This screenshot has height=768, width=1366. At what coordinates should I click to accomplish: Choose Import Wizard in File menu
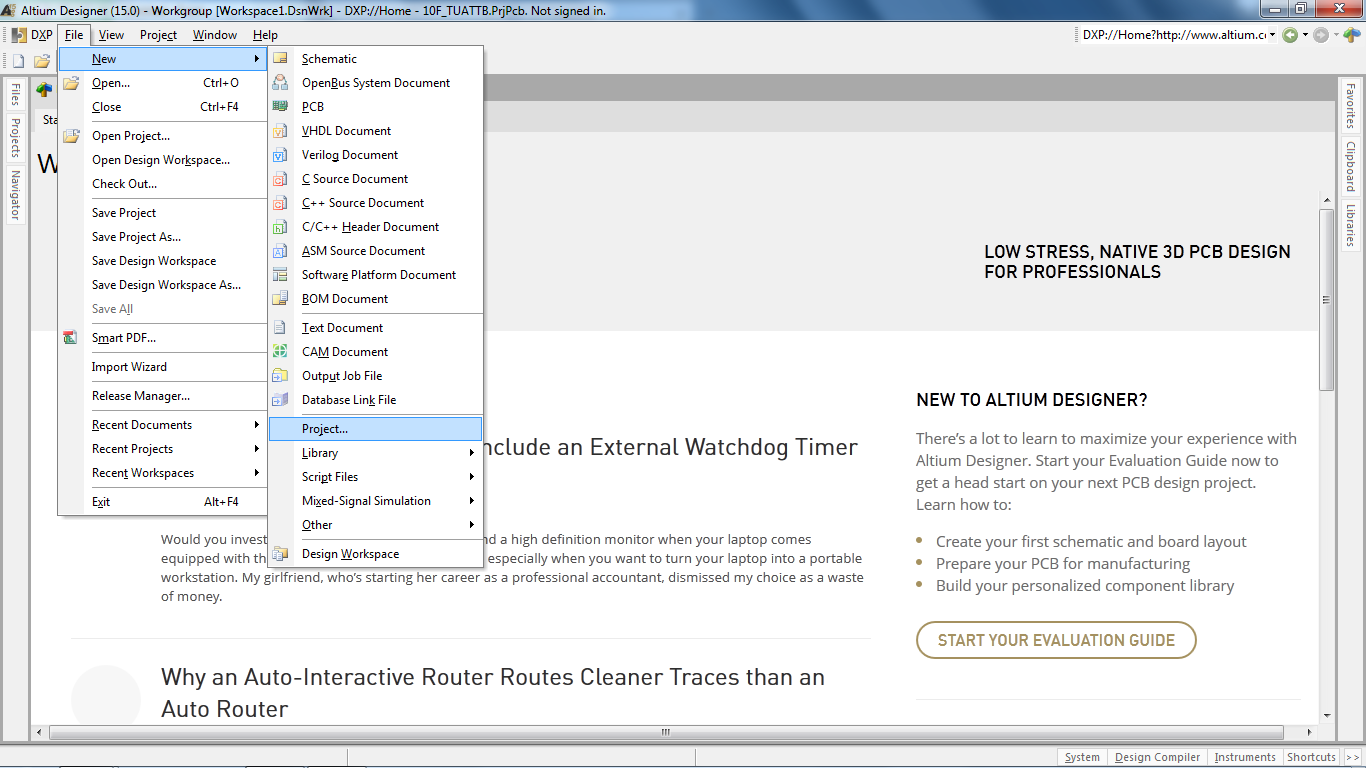129,367
